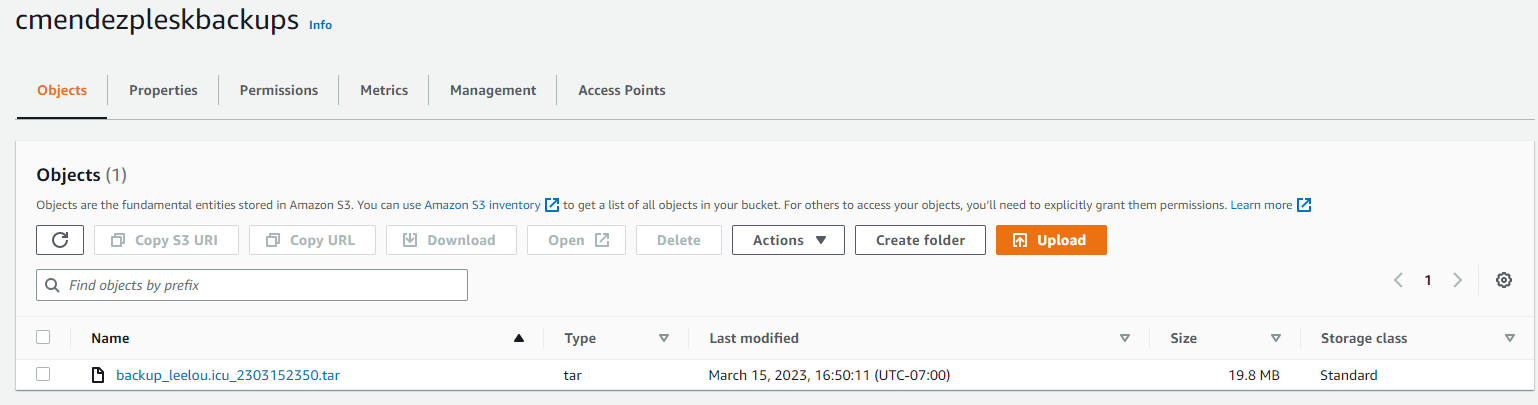Viewport: 1538px width, 405px height.
Task: Focus the Find objects by prefix field
Action: [x=262, y=285]
